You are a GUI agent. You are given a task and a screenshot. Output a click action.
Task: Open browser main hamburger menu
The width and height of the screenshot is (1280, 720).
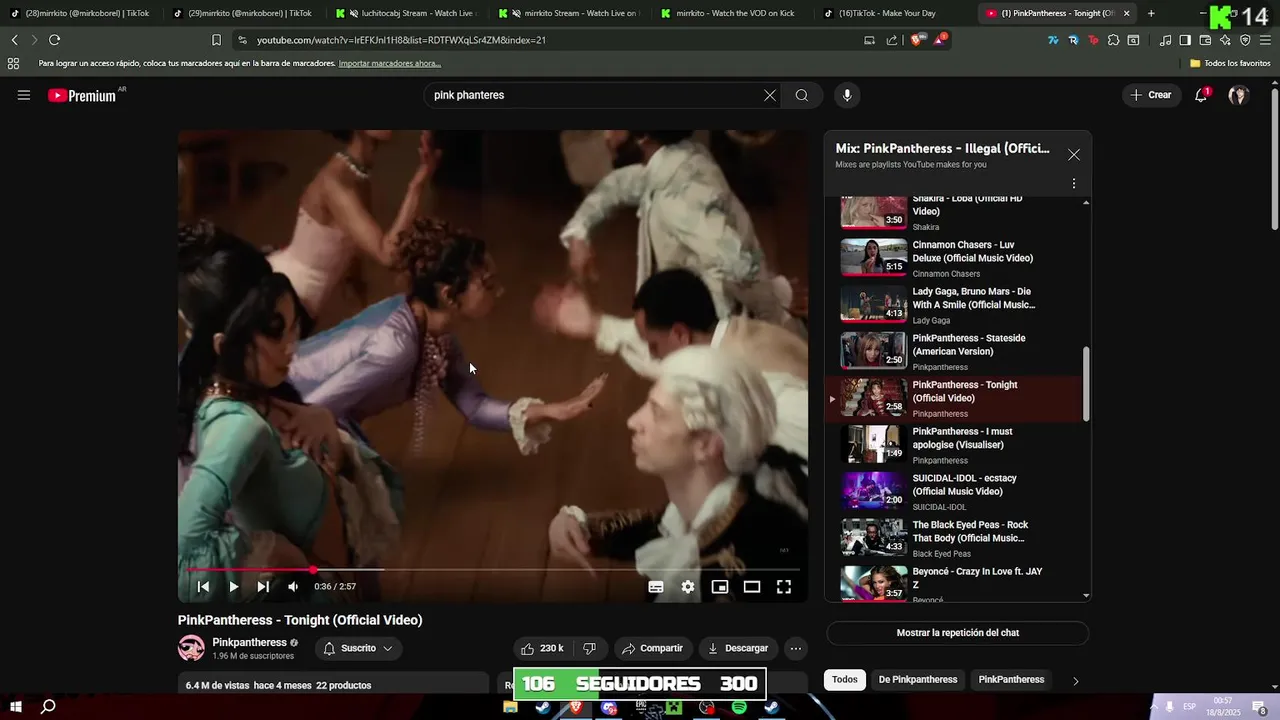click(1265, 40)
